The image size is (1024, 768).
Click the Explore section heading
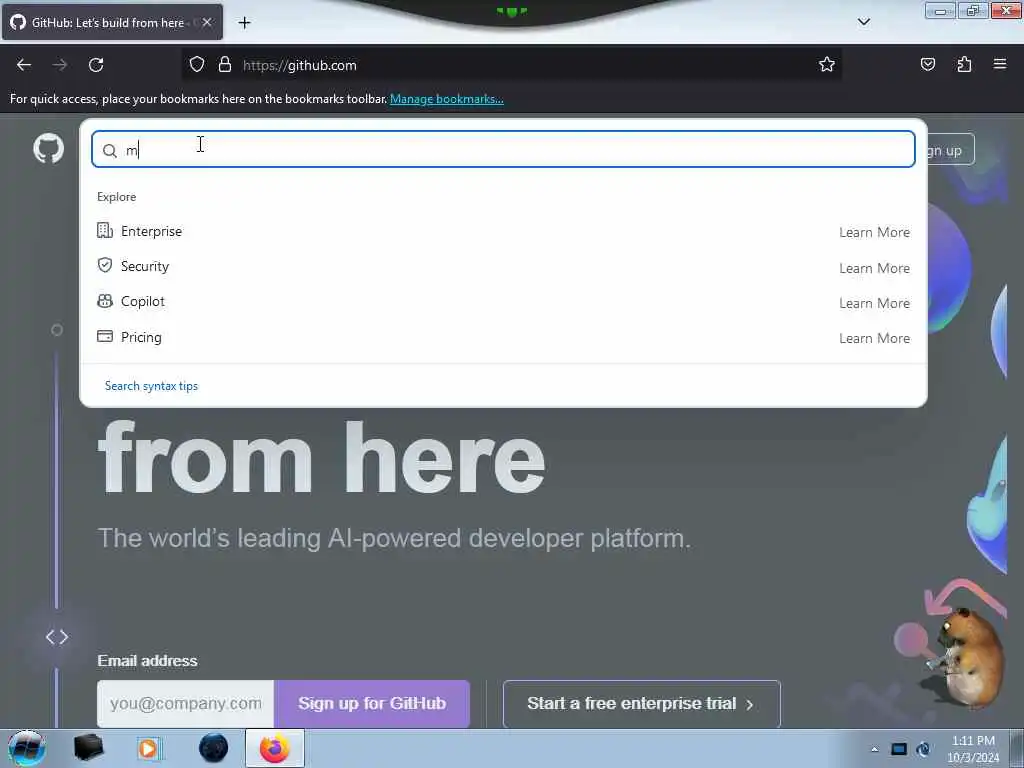click(116, 197)
